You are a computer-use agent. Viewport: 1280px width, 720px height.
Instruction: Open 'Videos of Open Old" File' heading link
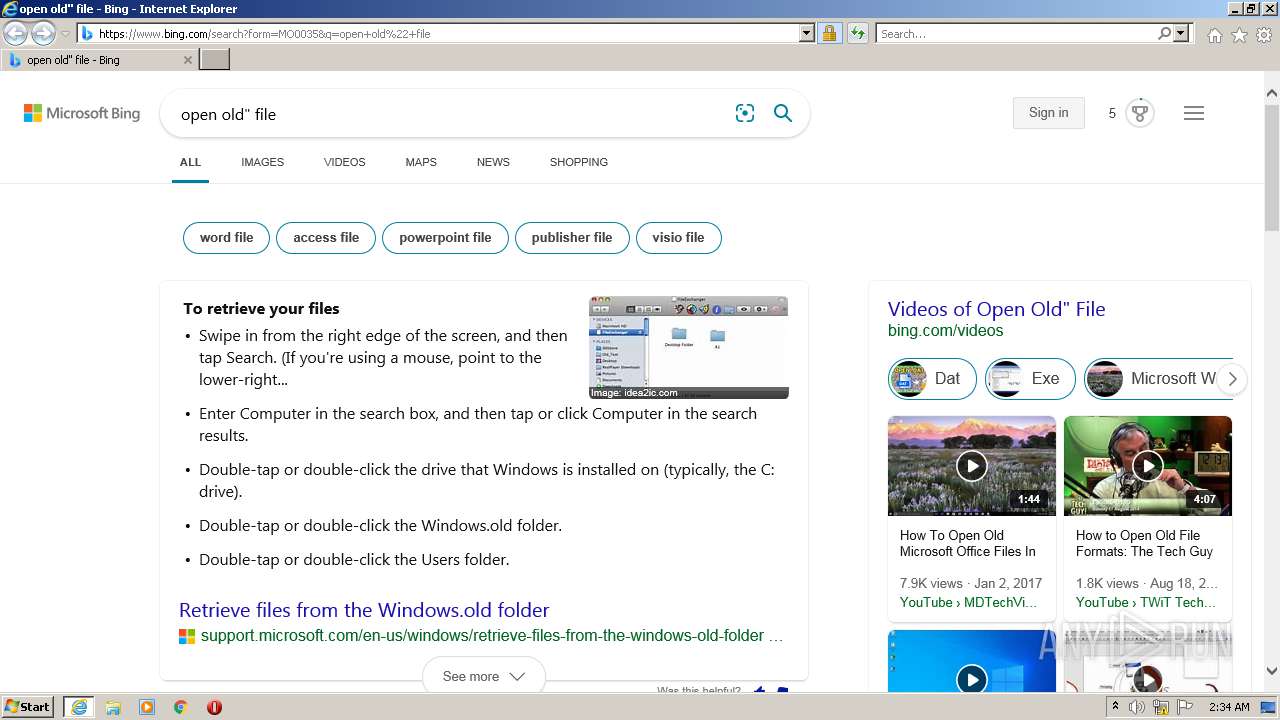[996, 309]
